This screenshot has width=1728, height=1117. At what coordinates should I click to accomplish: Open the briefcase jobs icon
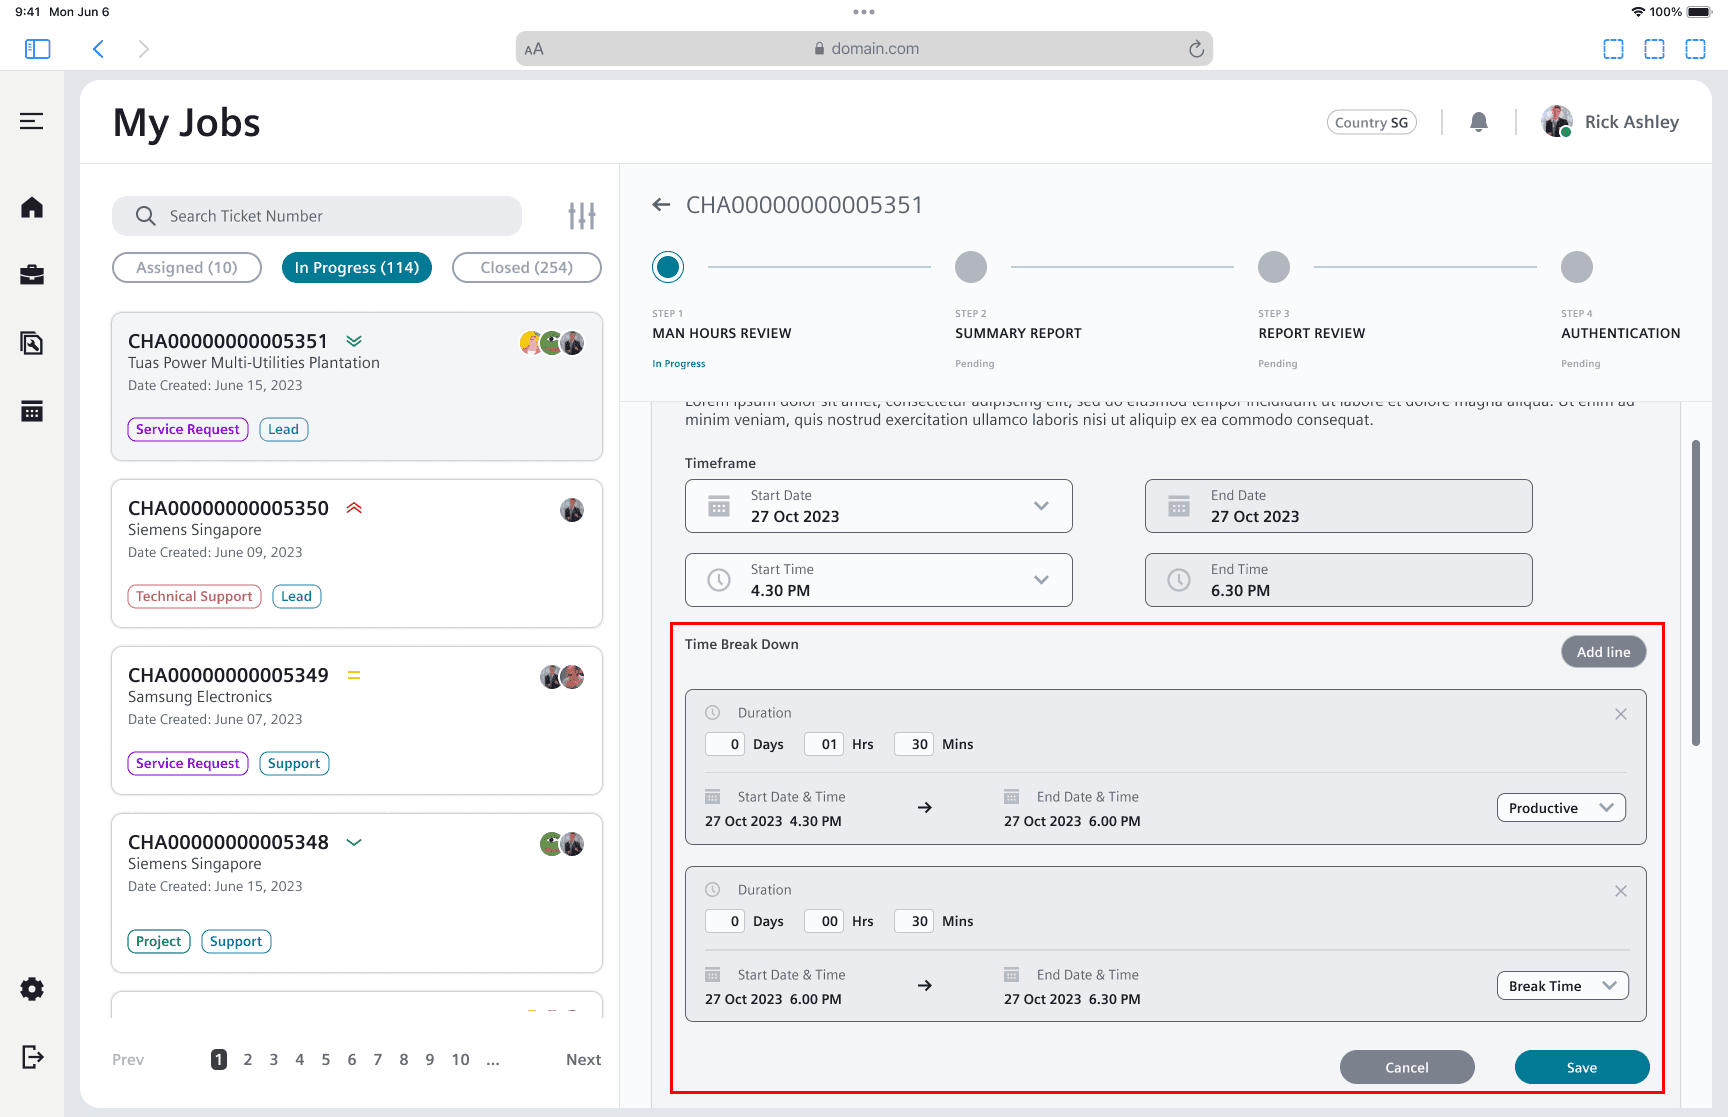(32, 275)
